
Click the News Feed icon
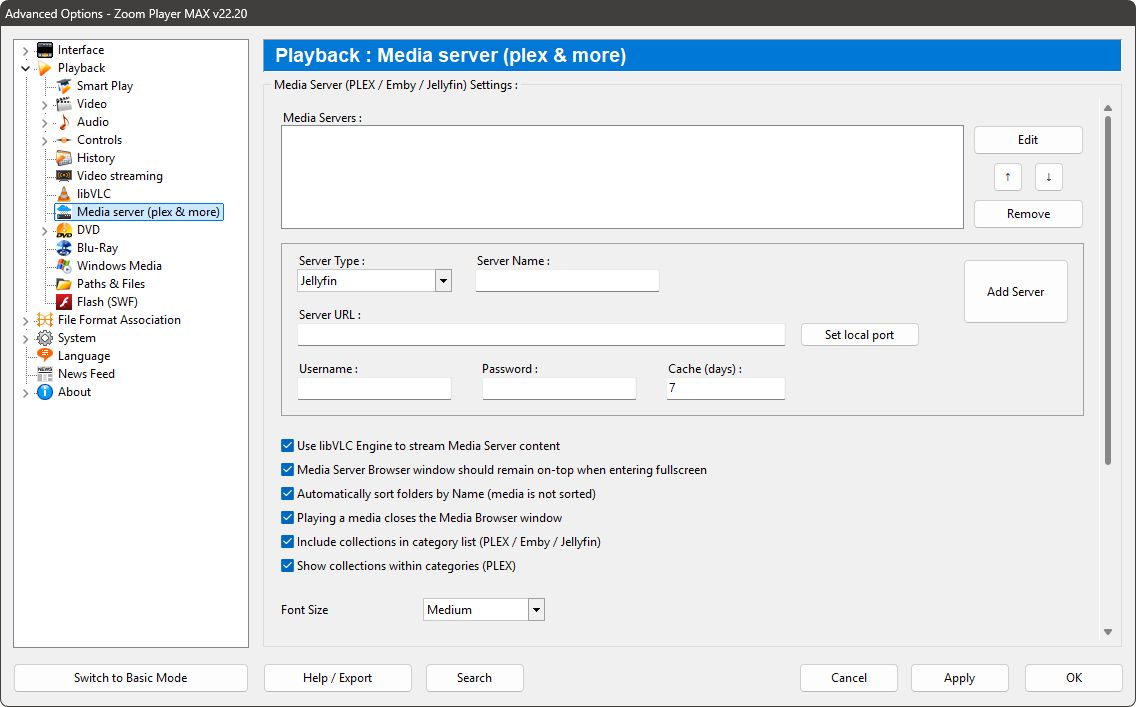pyautogui.click(x=44, y=373)
